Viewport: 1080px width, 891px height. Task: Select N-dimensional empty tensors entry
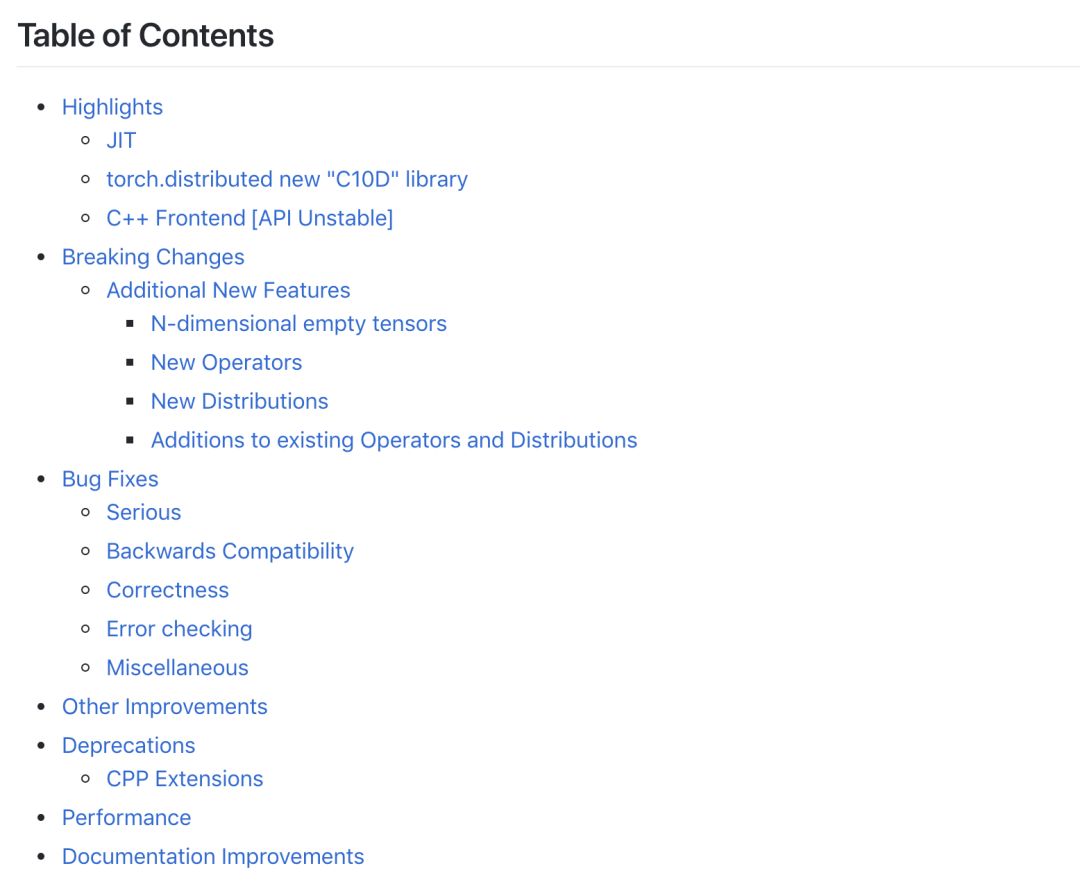[x=299, y=324]
